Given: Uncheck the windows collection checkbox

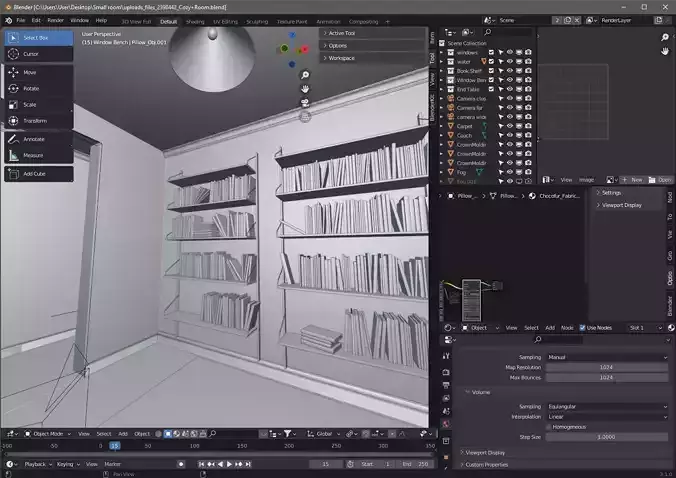Looking at the screenshot, I should [491, 52].
